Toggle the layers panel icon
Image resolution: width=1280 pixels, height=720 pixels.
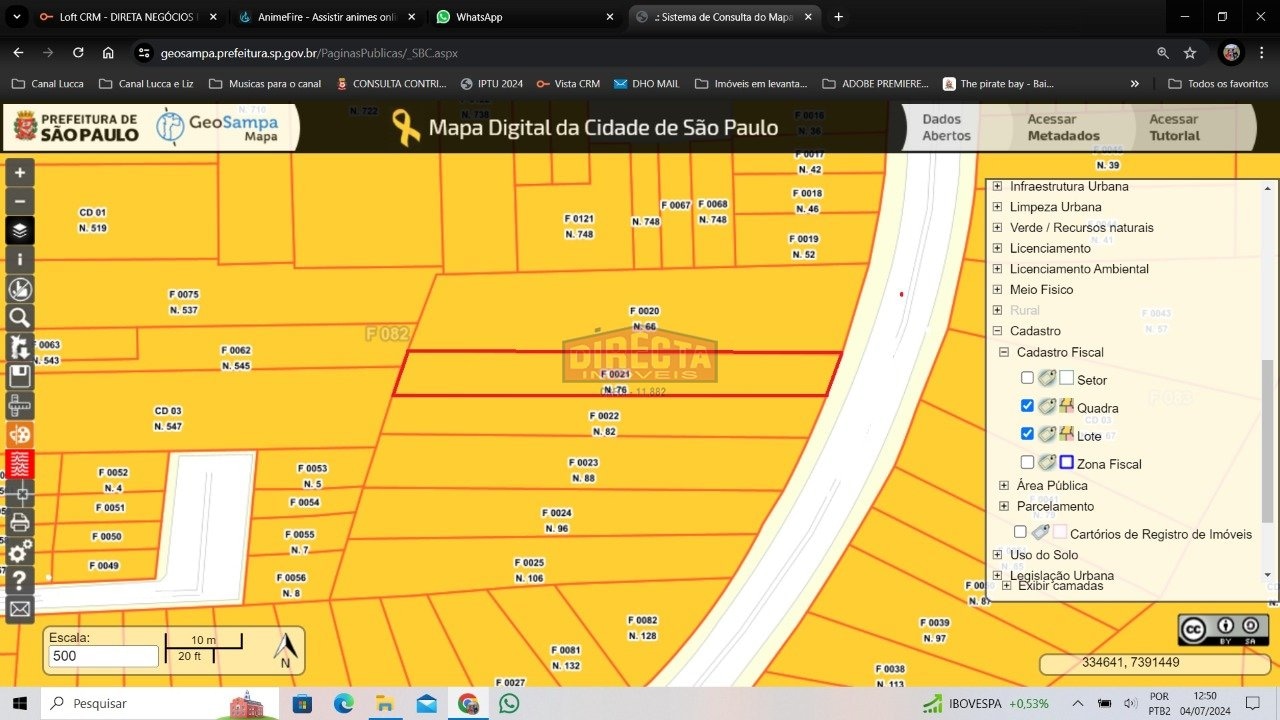pos(20,231)
